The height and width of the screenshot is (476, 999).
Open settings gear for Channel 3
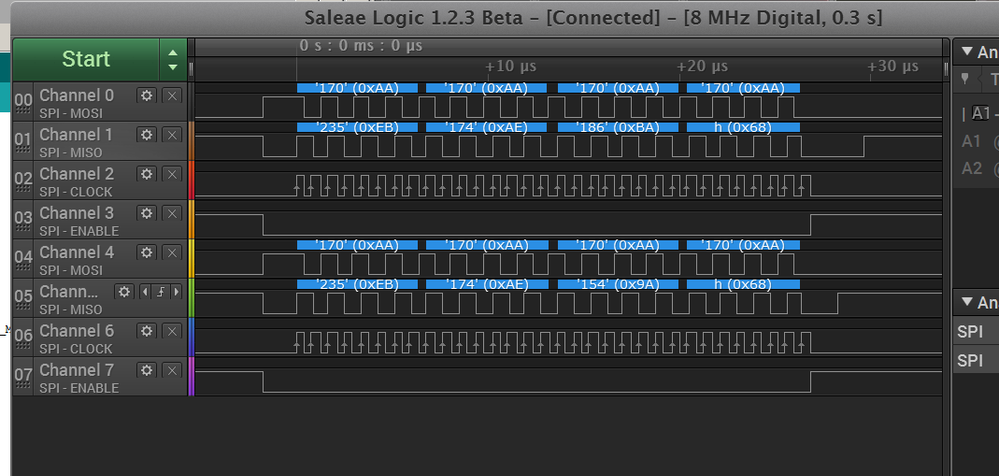(x=147, y=213)
